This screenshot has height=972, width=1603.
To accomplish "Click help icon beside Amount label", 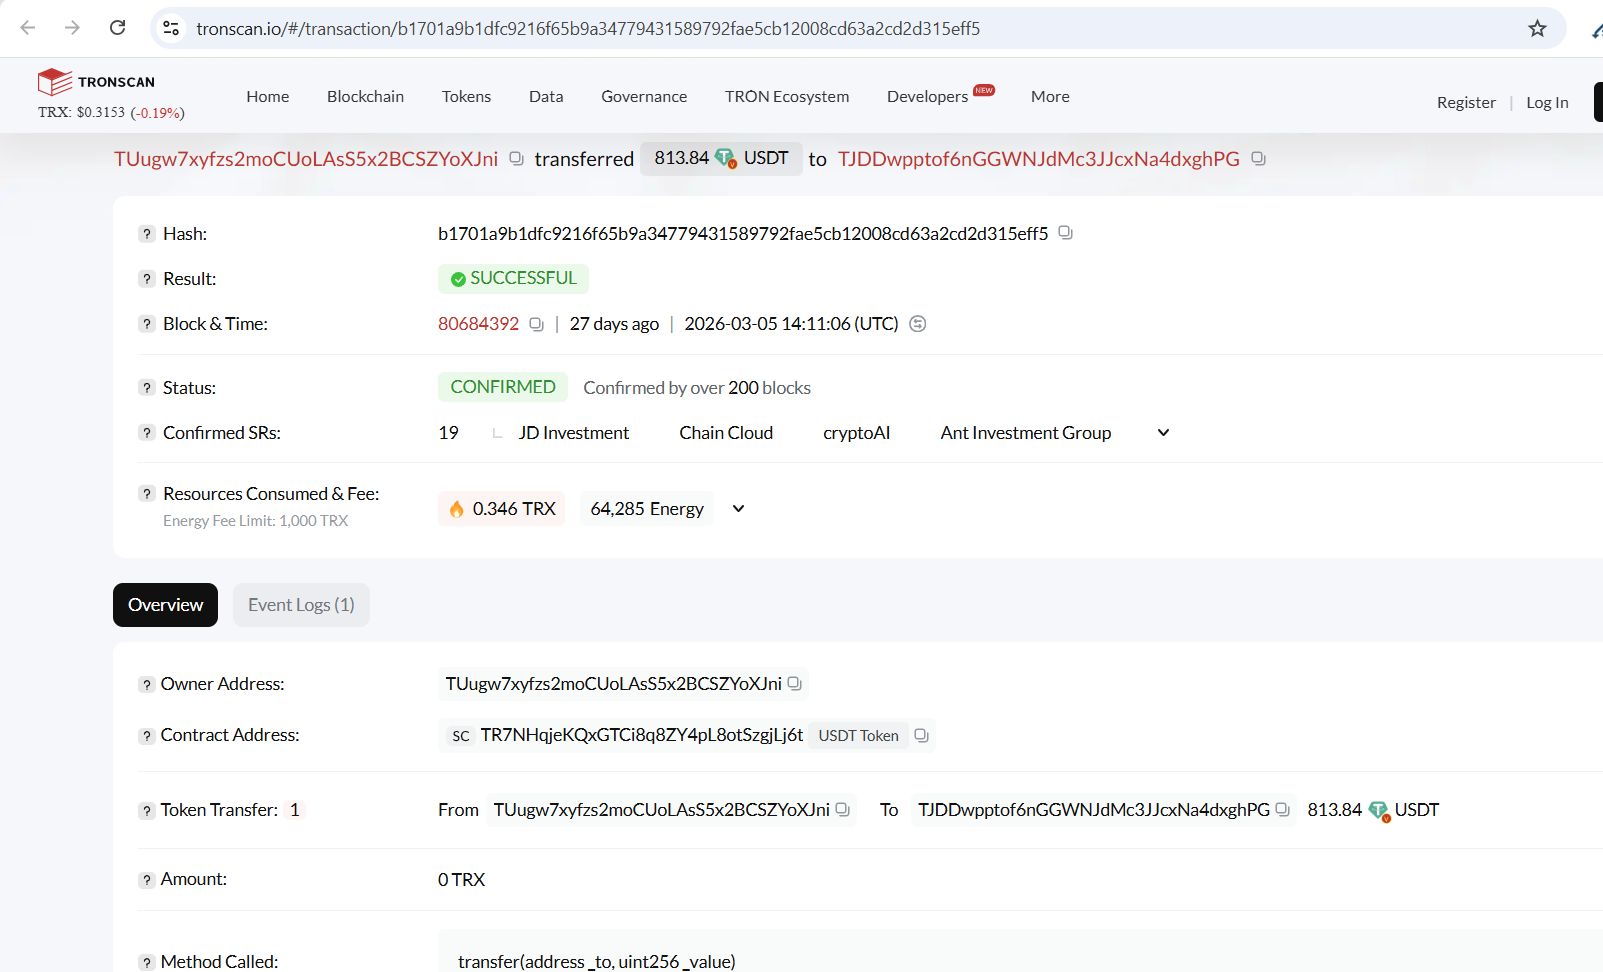I will 146,880.
